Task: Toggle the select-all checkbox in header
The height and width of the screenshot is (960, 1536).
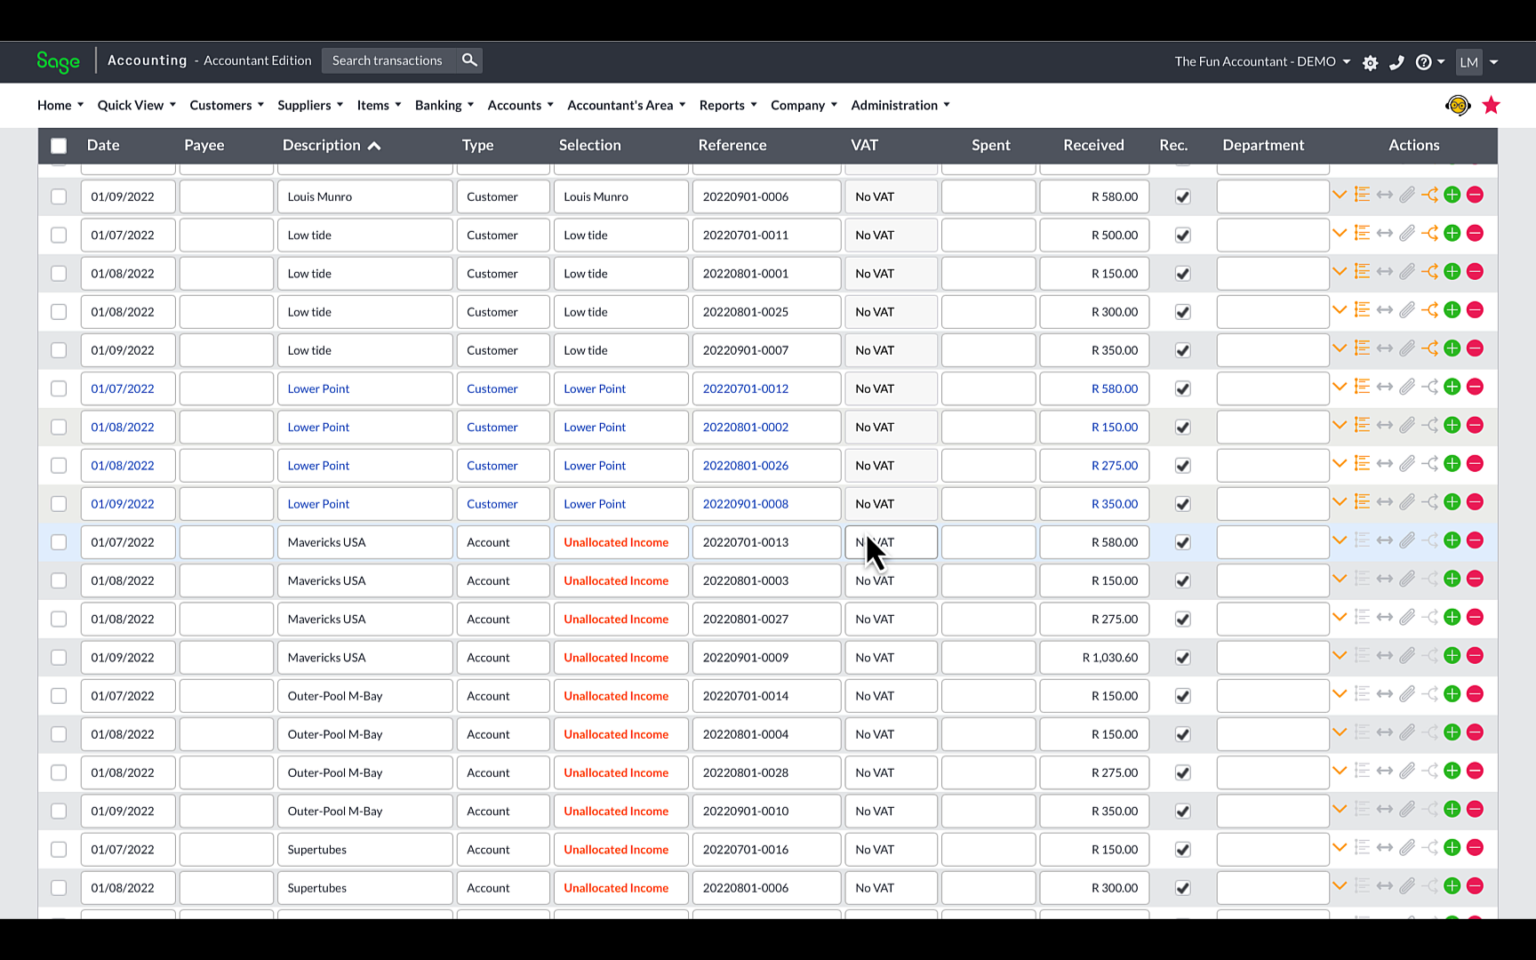Action: pyautogui.click(x=58, y=145)
